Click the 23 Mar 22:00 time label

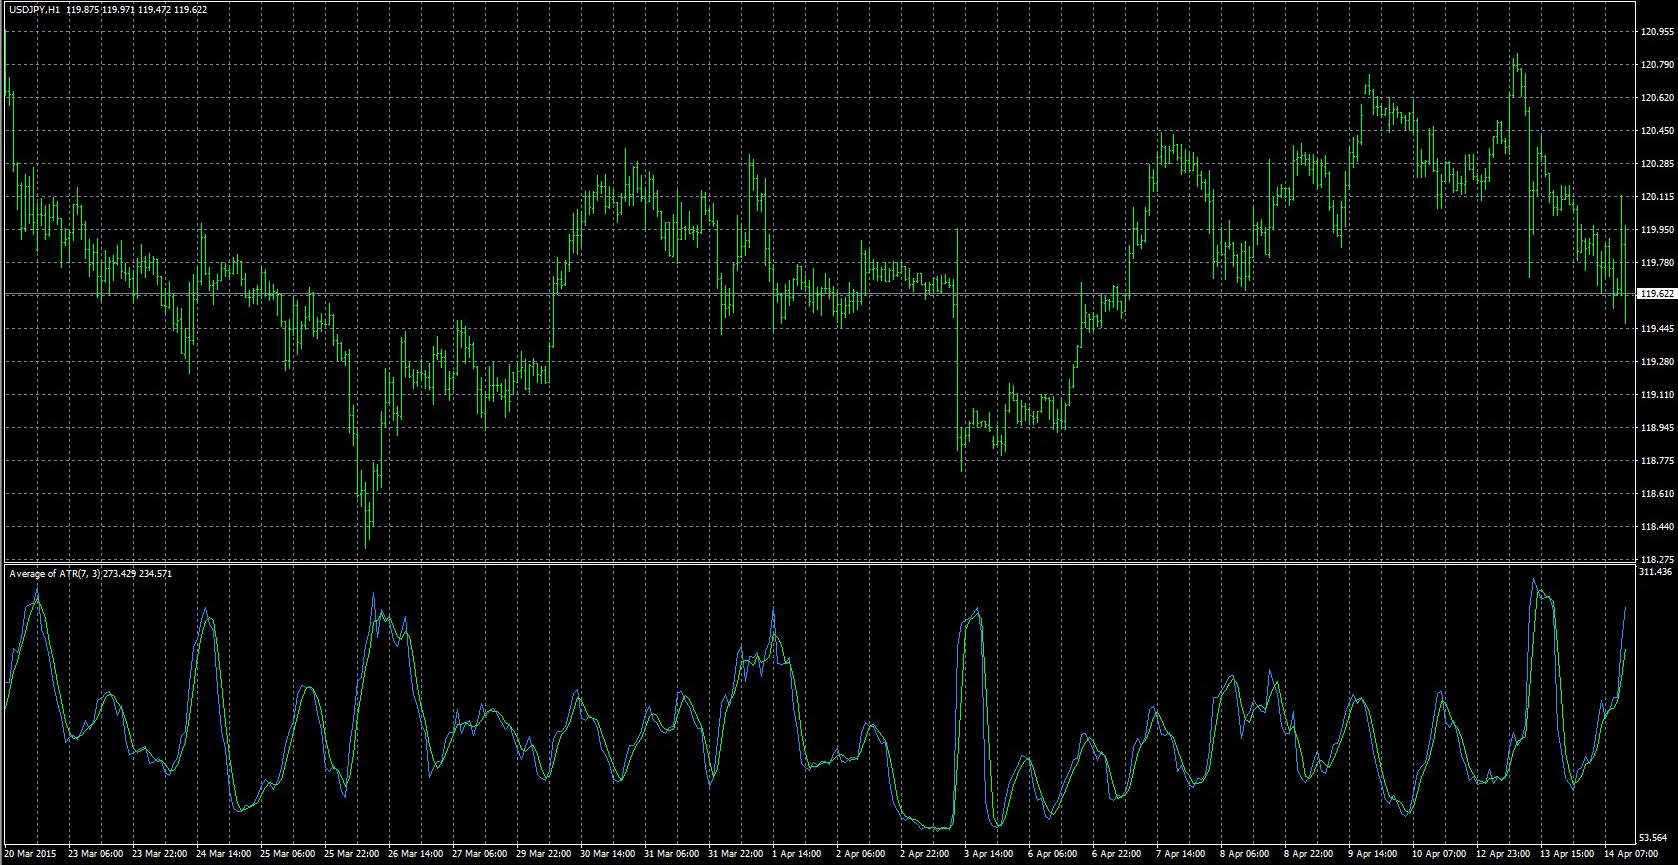coord(161,854)
